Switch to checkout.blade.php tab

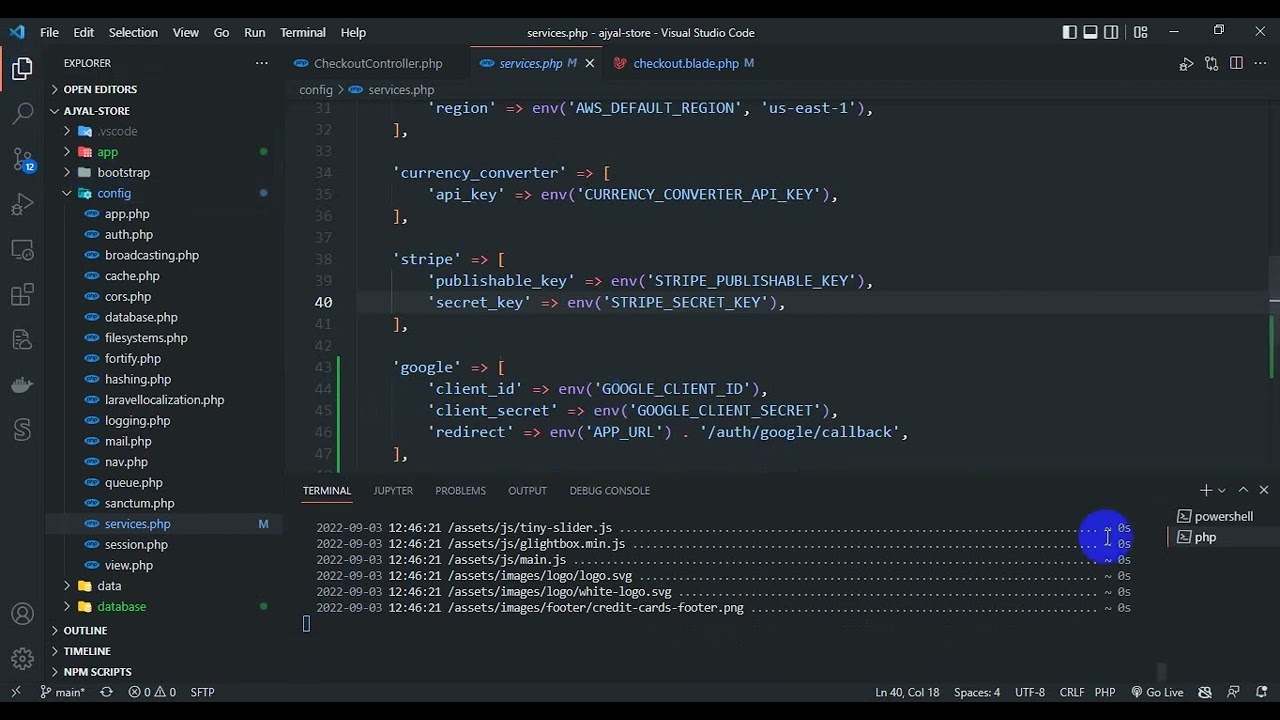click(686, 63)
